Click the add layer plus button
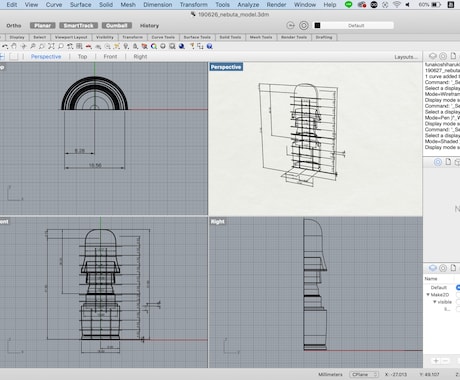This screenshot has width=460, height=380. coord(436,361)
